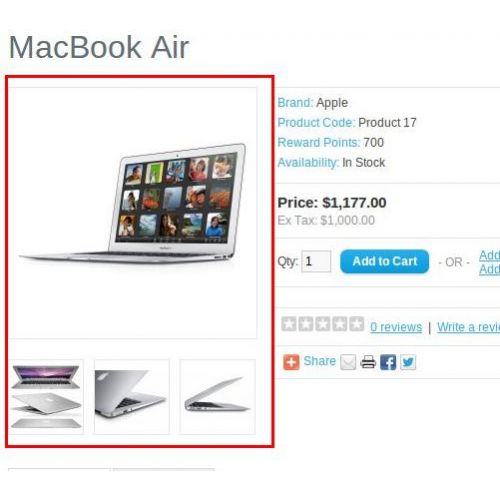Share on Twitter using the bird icon
500x500 pixels.
[408, 362]
